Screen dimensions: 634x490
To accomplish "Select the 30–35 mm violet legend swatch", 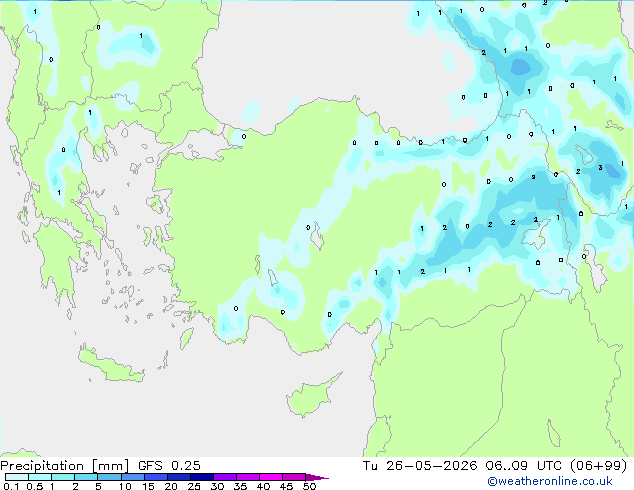I will coord(225,477).
